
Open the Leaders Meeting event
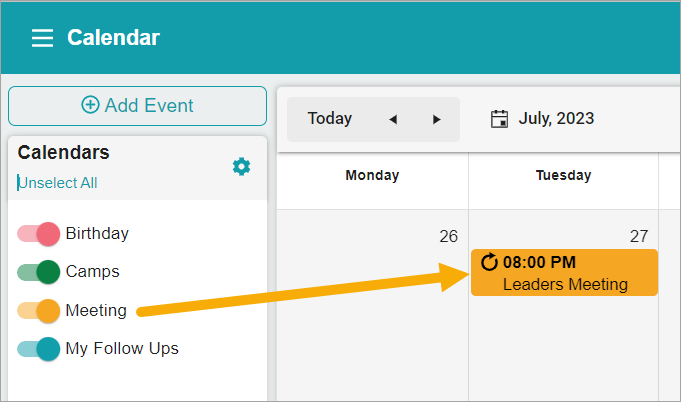click(564, 273)
